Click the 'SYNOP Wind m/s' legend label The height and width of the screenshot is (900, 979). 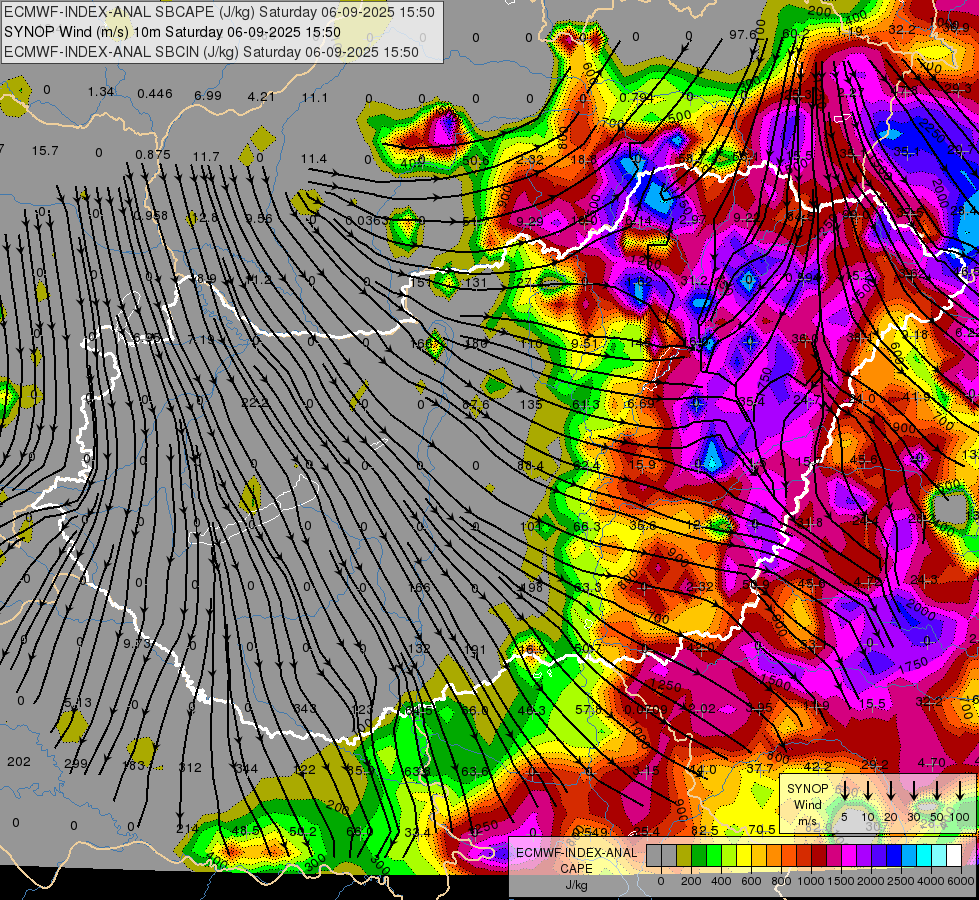click(807, 804)
